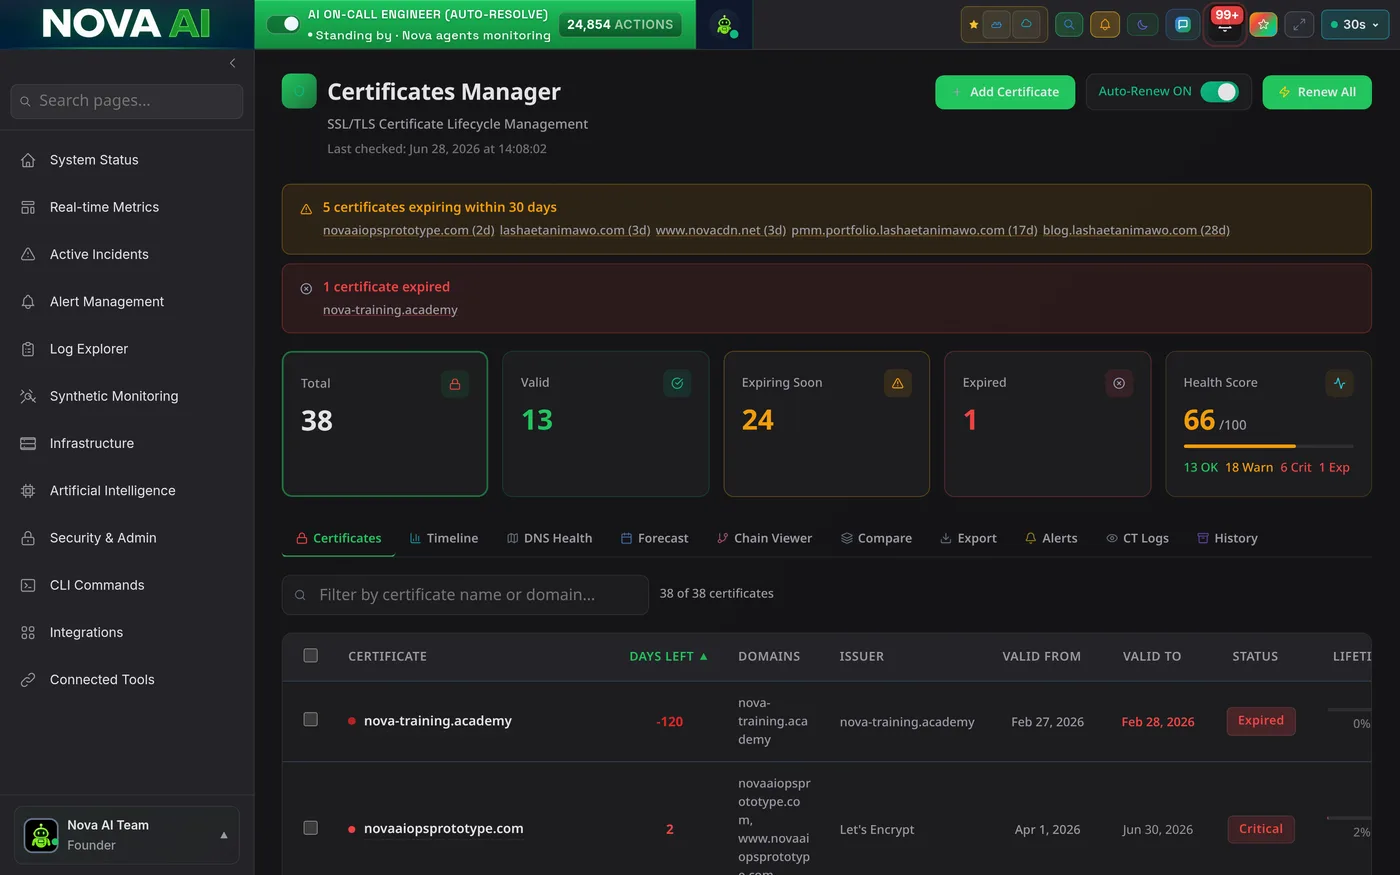Click the lock icon on the Total card

coord(455,384)
